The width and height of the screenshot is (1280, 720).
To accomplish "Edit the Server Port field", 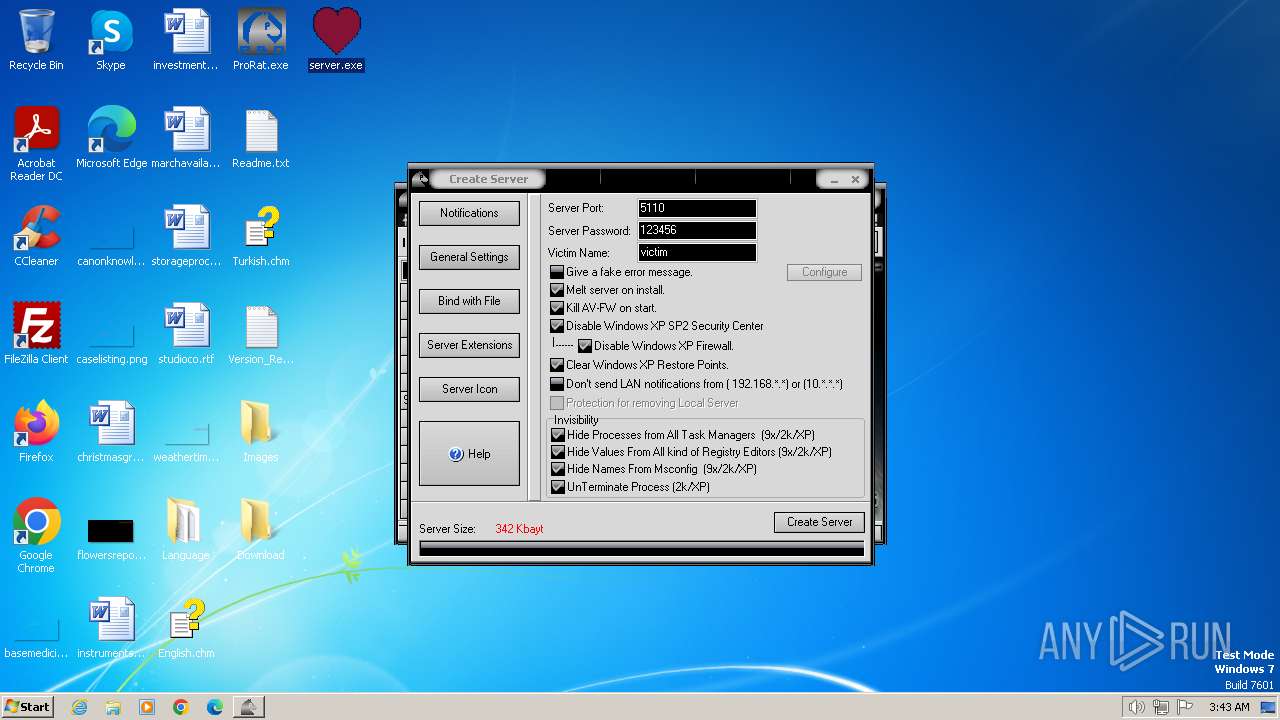I will tap(697, 208).
